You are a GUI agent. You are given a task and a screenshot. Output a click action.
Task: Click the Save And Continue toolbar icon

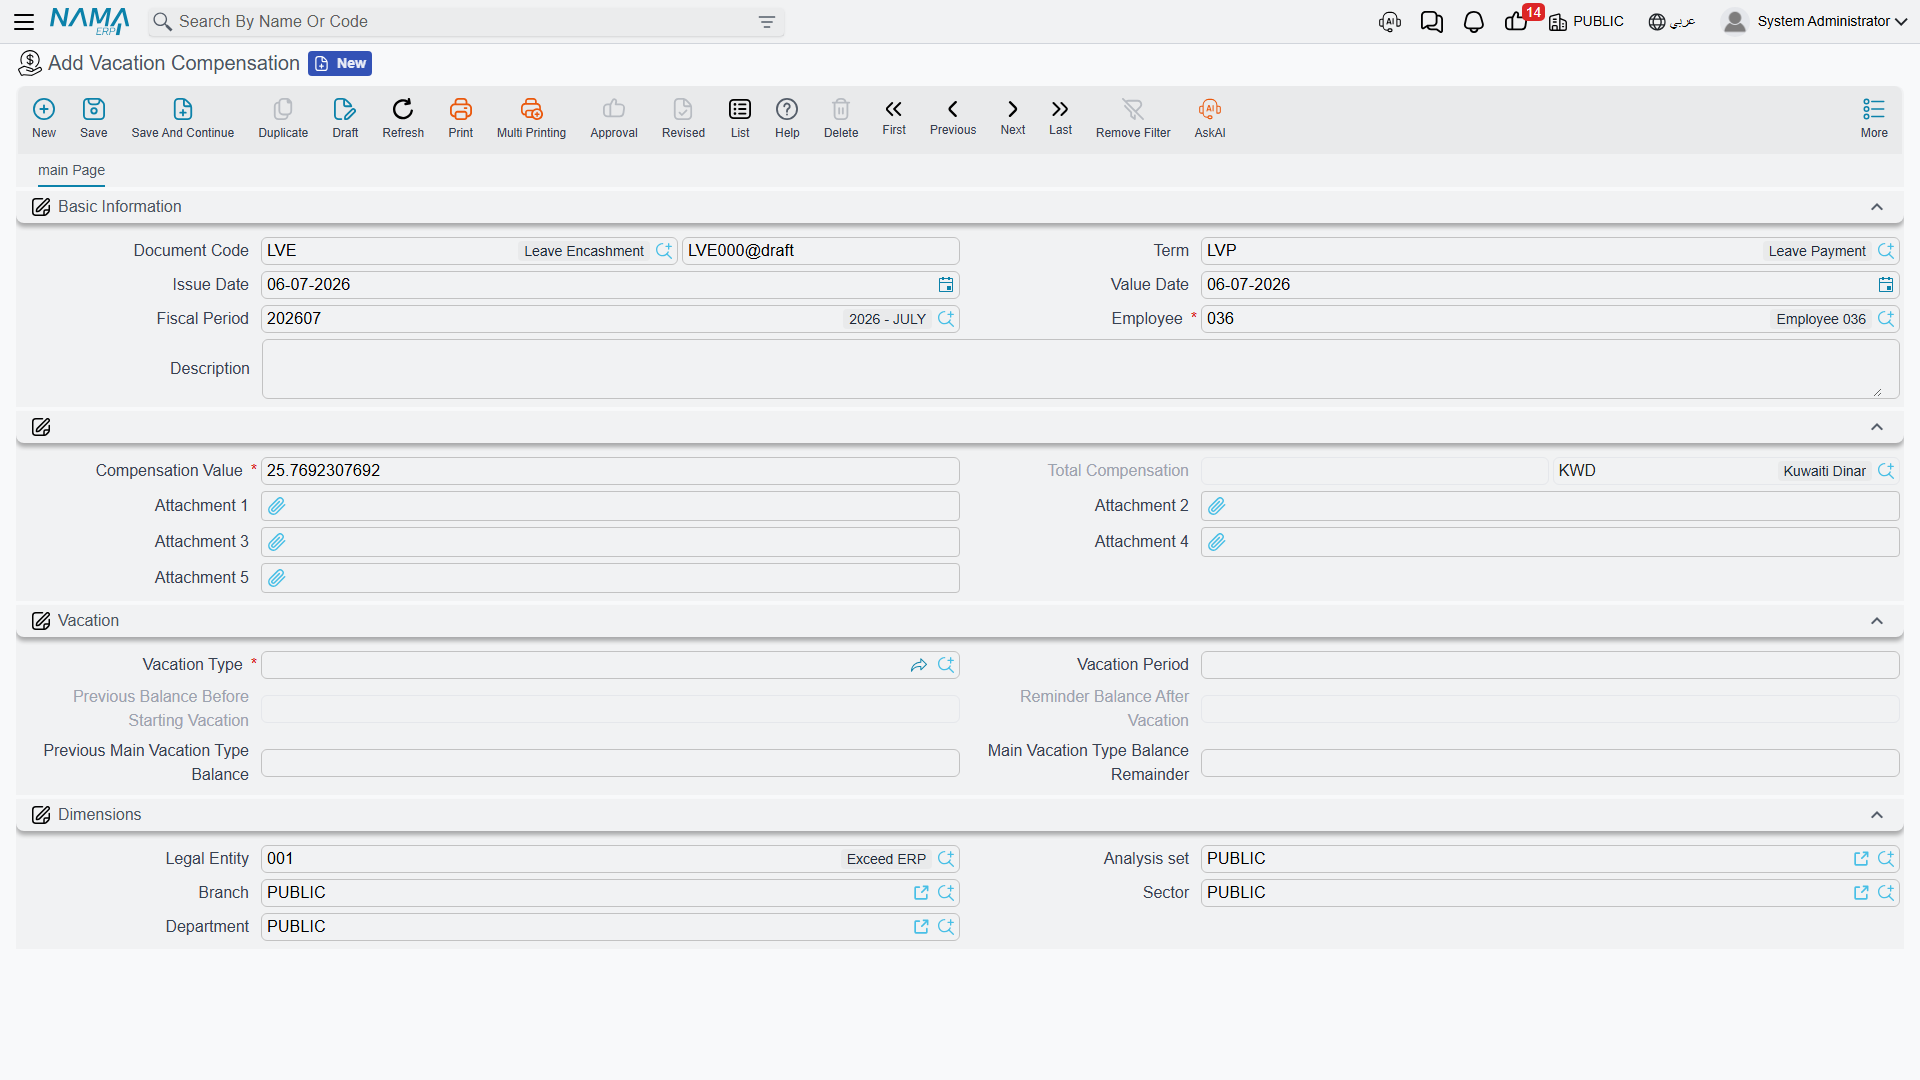click(x=182, y=109)
